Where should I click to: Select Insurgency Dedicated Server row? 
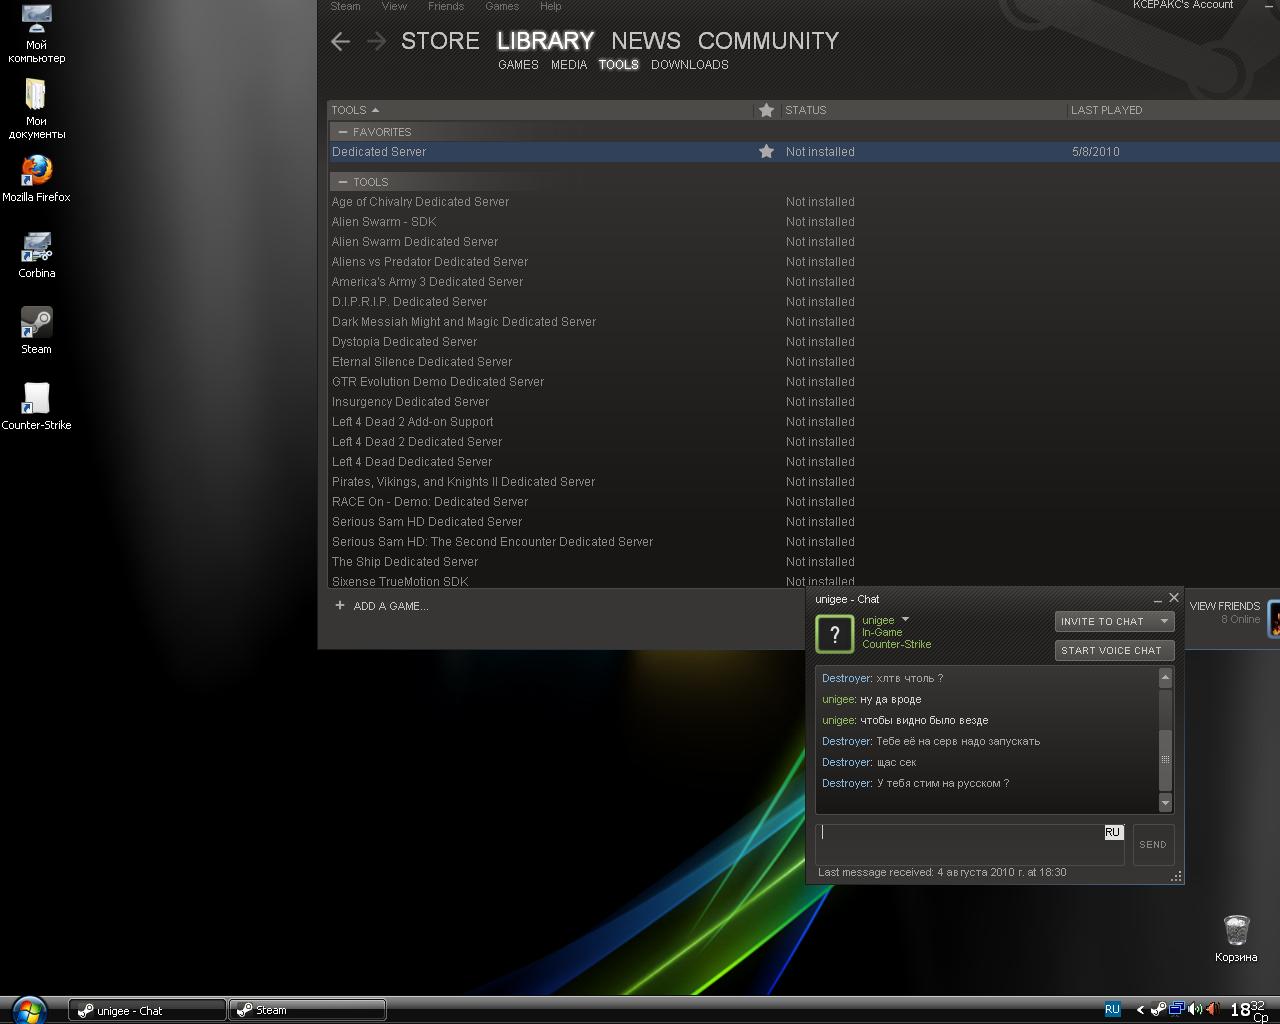pyautogui.click(x=804, y=402)
